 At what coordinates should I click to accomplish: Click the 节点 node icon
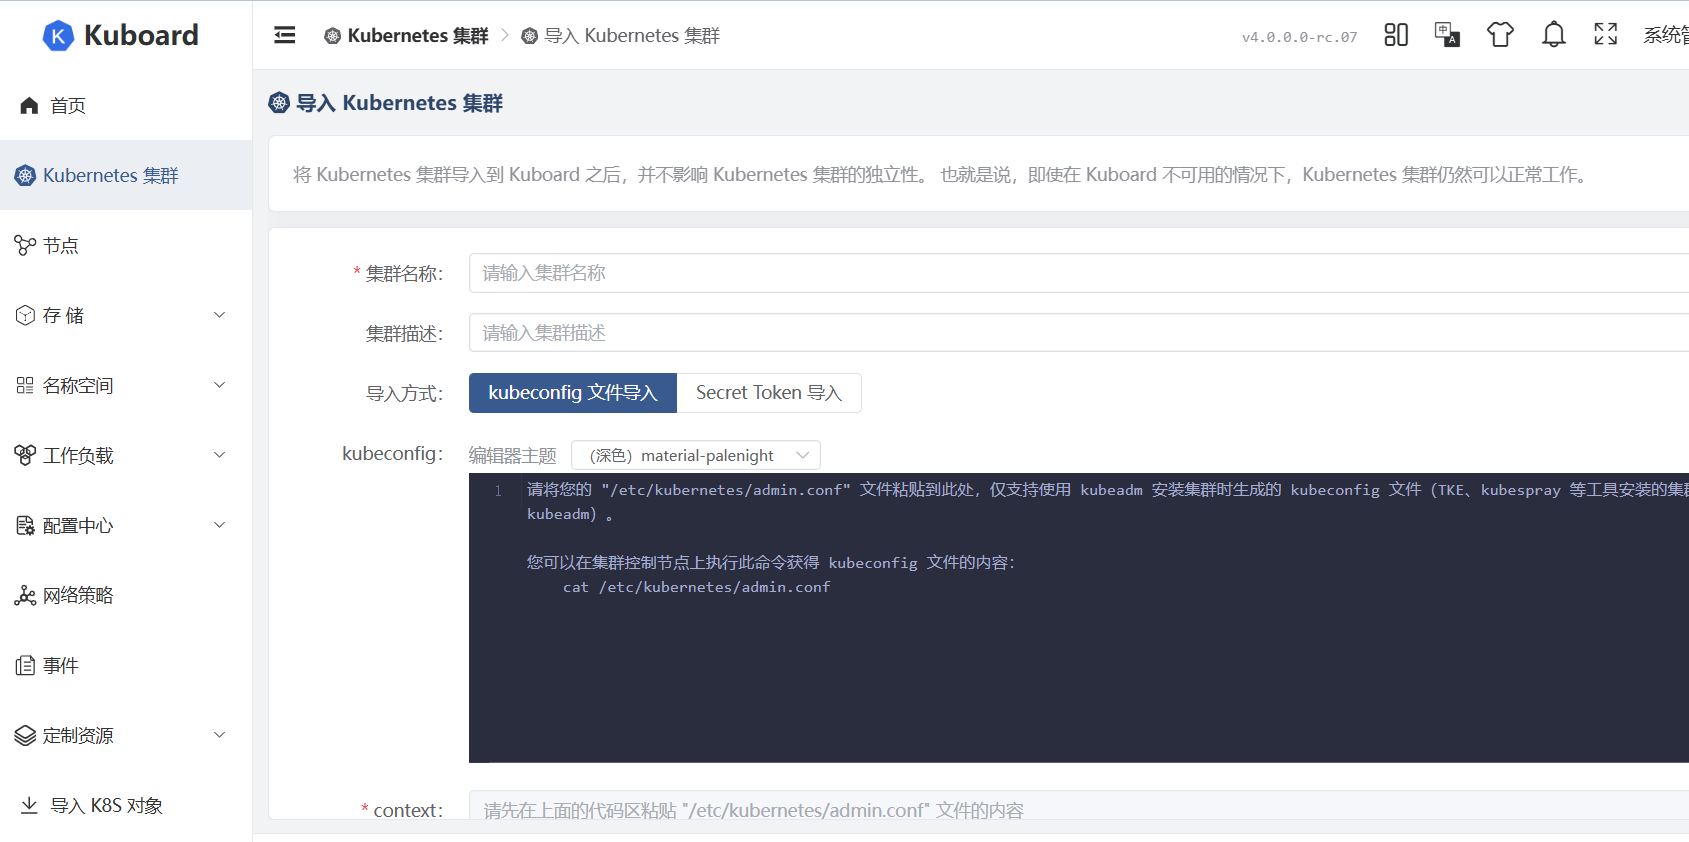pyautogui.click(x=25, y=245)
